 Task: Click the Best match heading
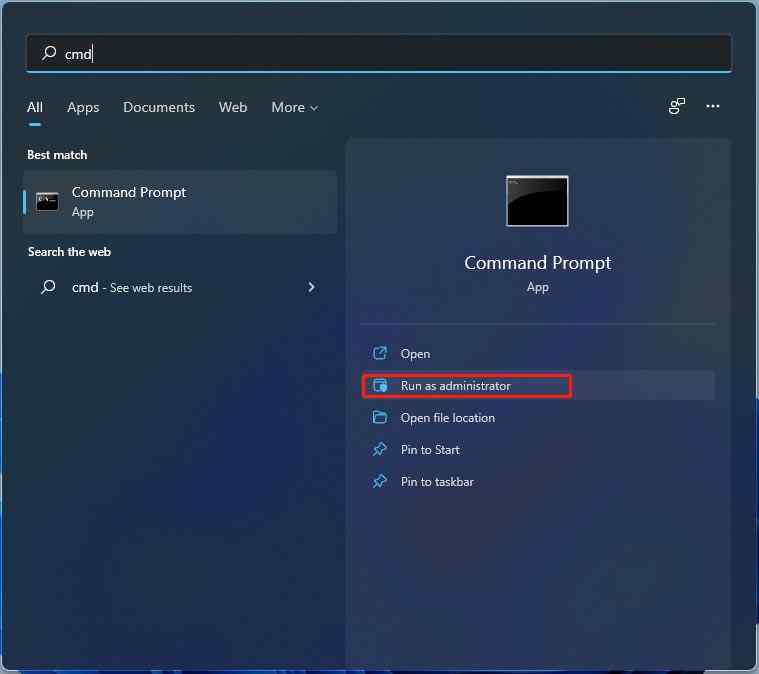click(x=57, y=155)
